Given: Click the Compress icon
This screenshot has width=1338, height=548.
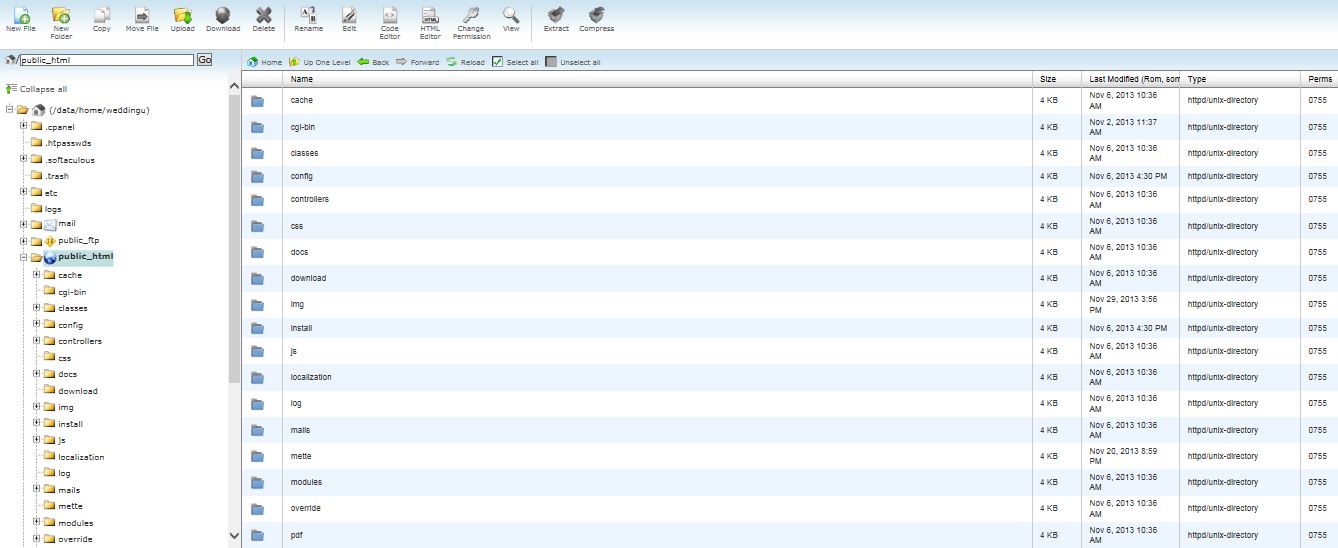Looking at the screenshot, I should tap(597, 16).
